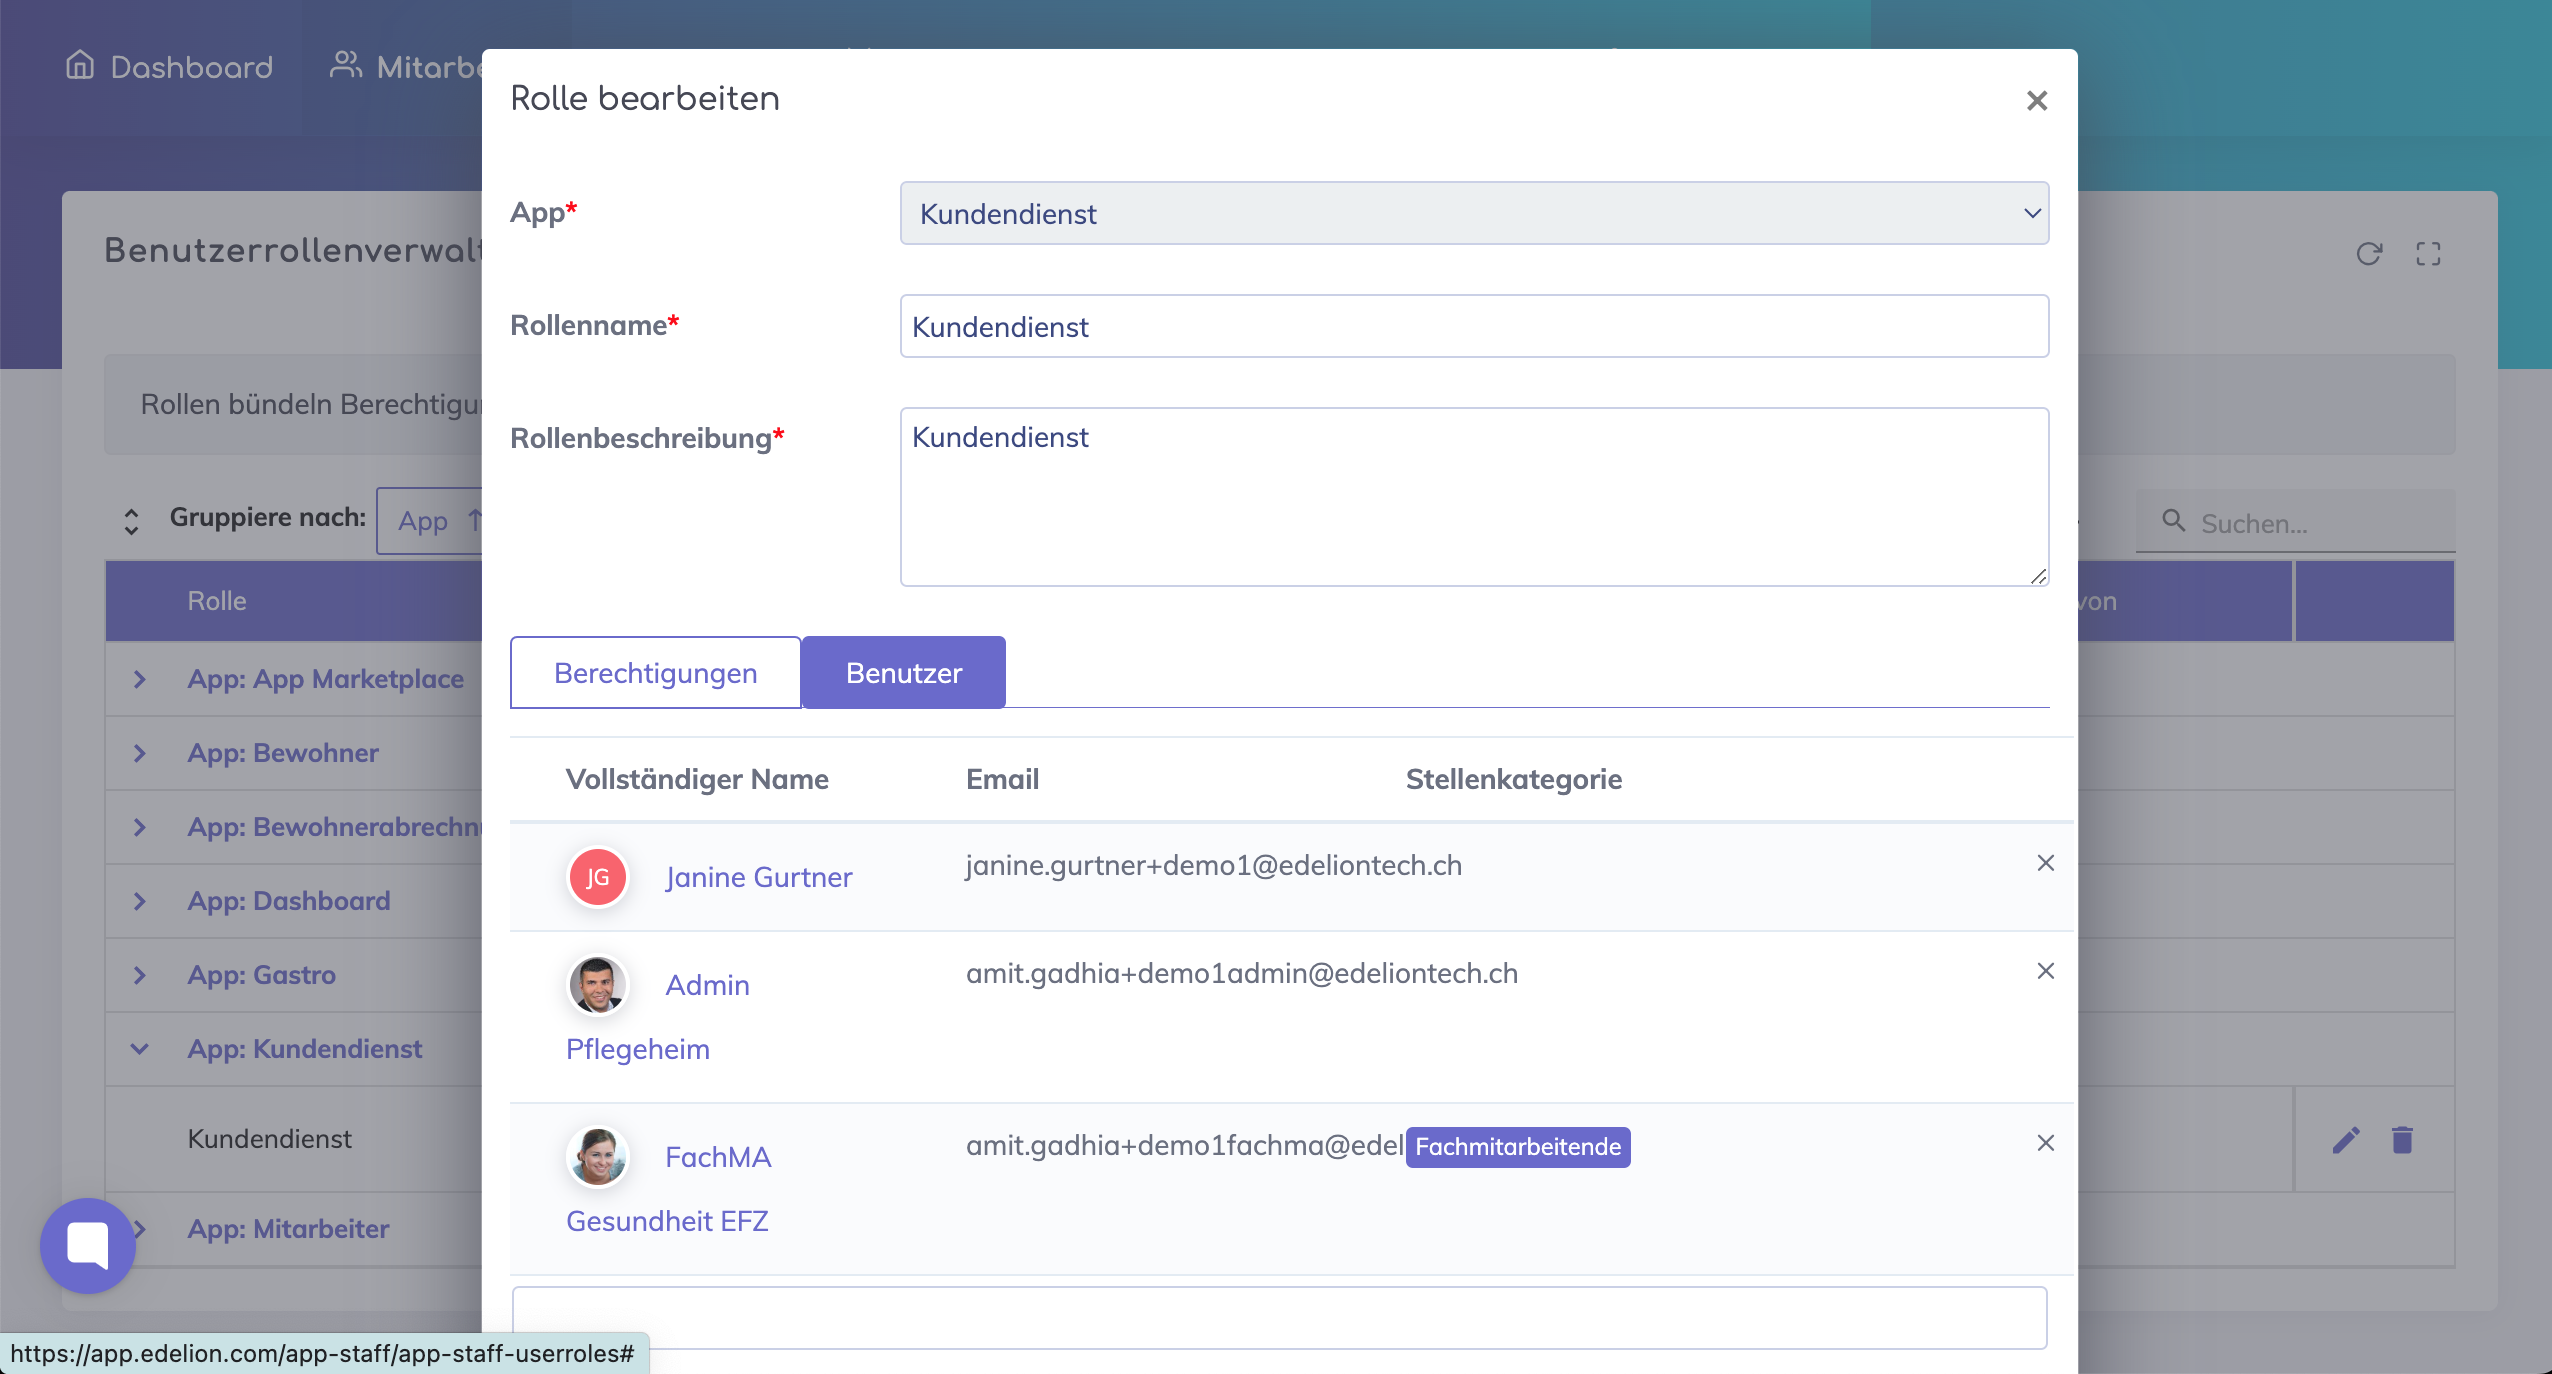Collapse the App: Kundendienst group
Image resolution: width=2552 pixels, height=1374 pixels.
140,1049
